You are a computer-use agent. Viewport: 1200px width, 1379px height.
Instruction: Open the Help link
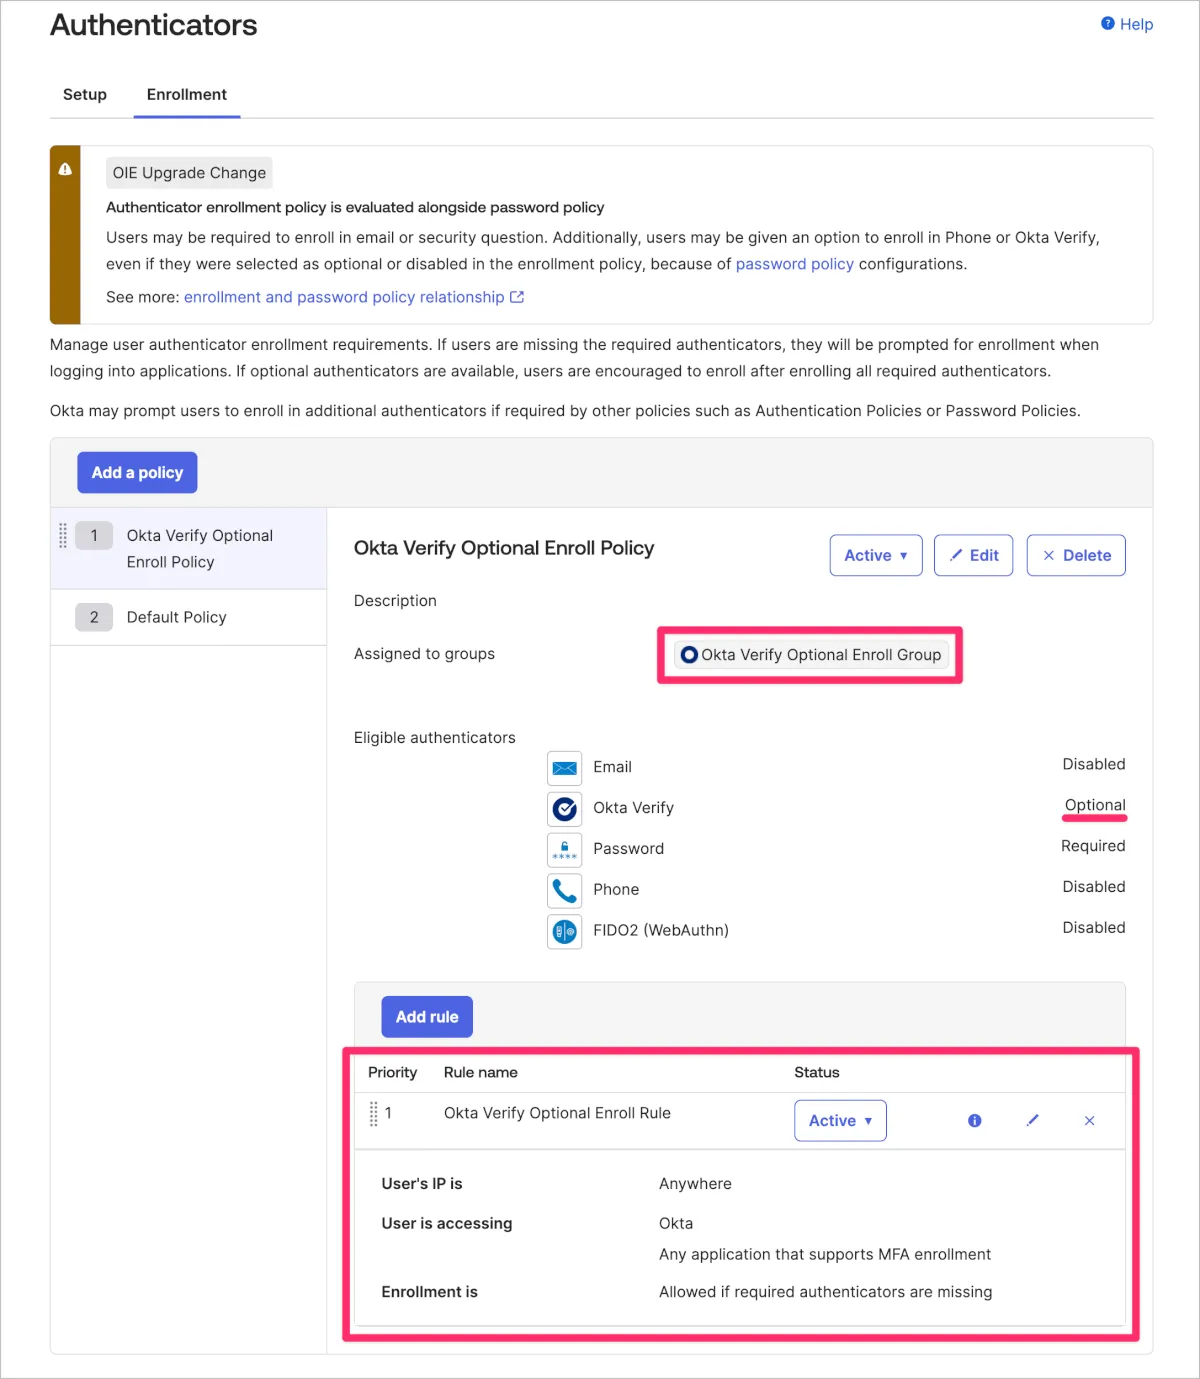pos(1127,24)
